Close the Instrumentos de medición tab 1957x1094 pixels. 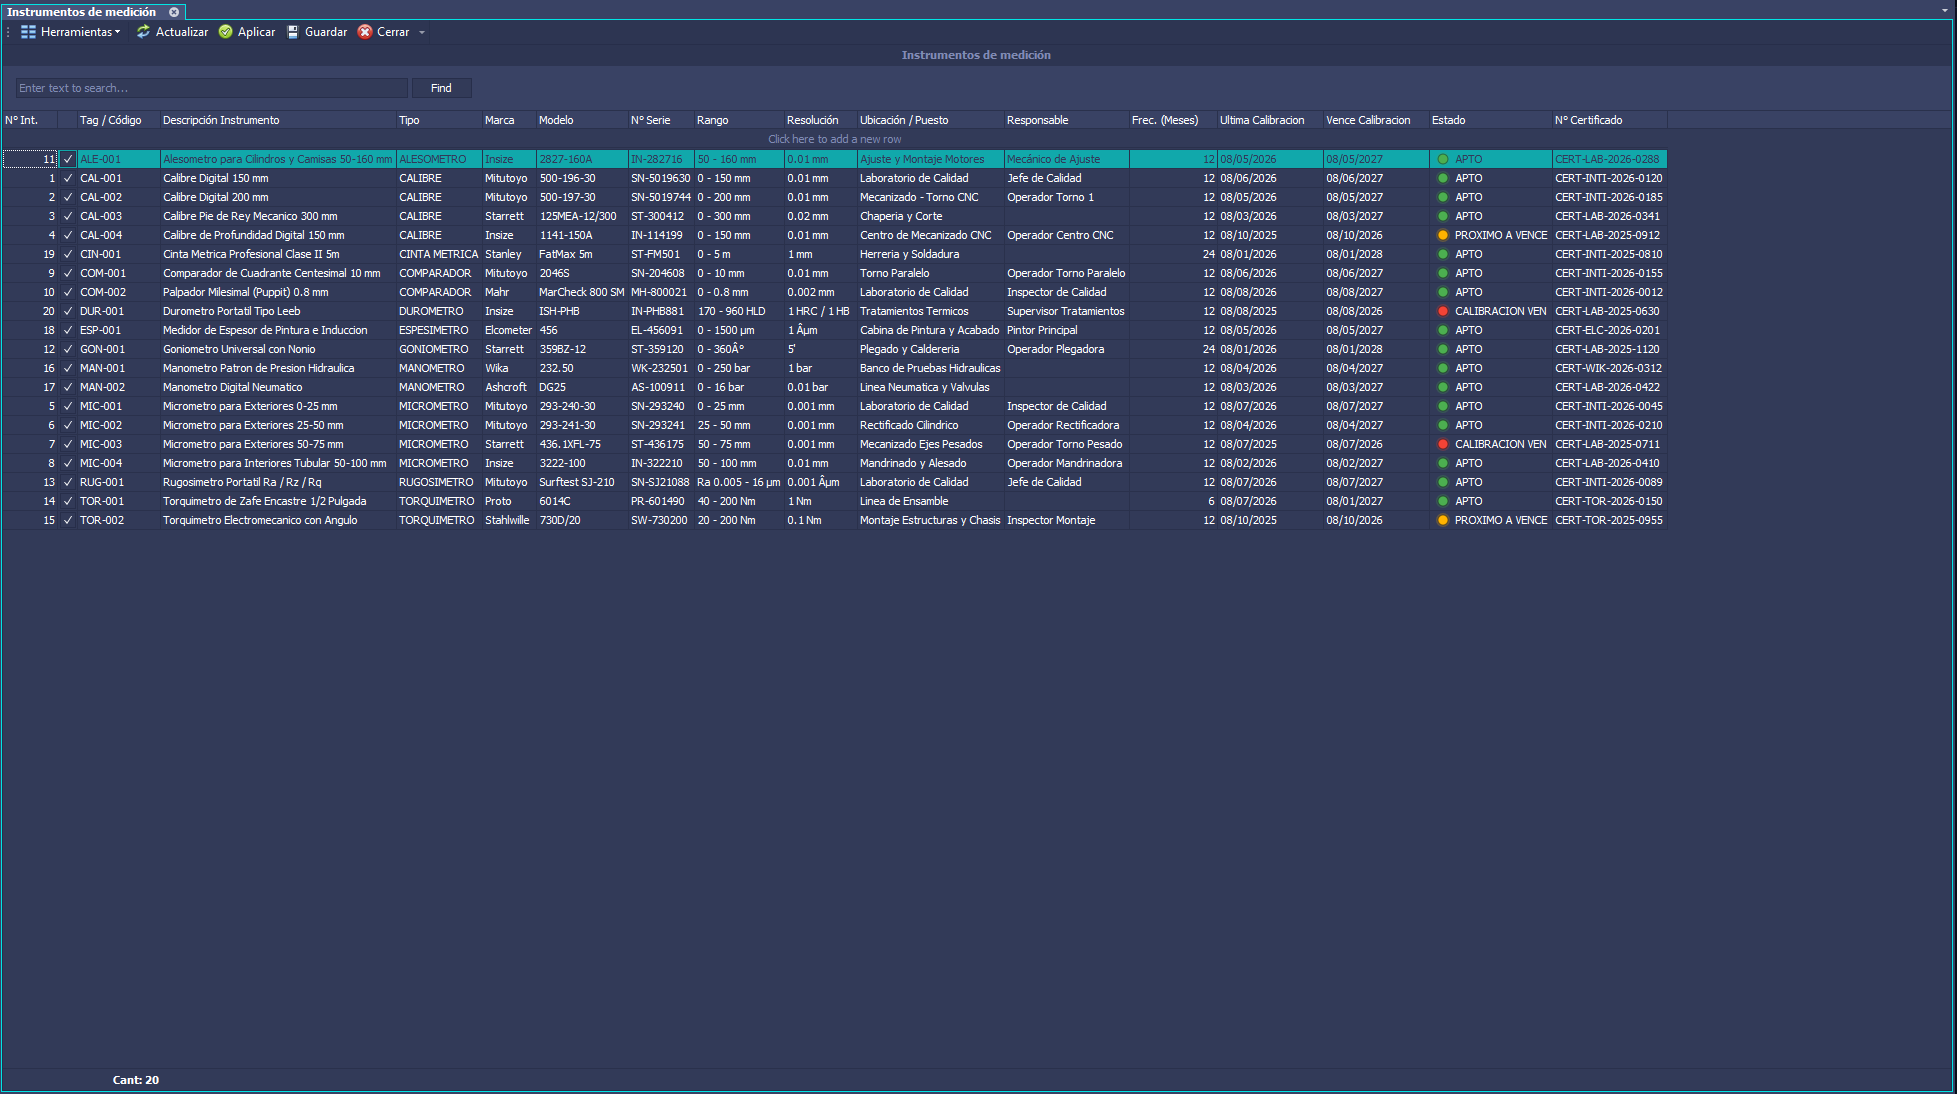(x=174, y=12)
